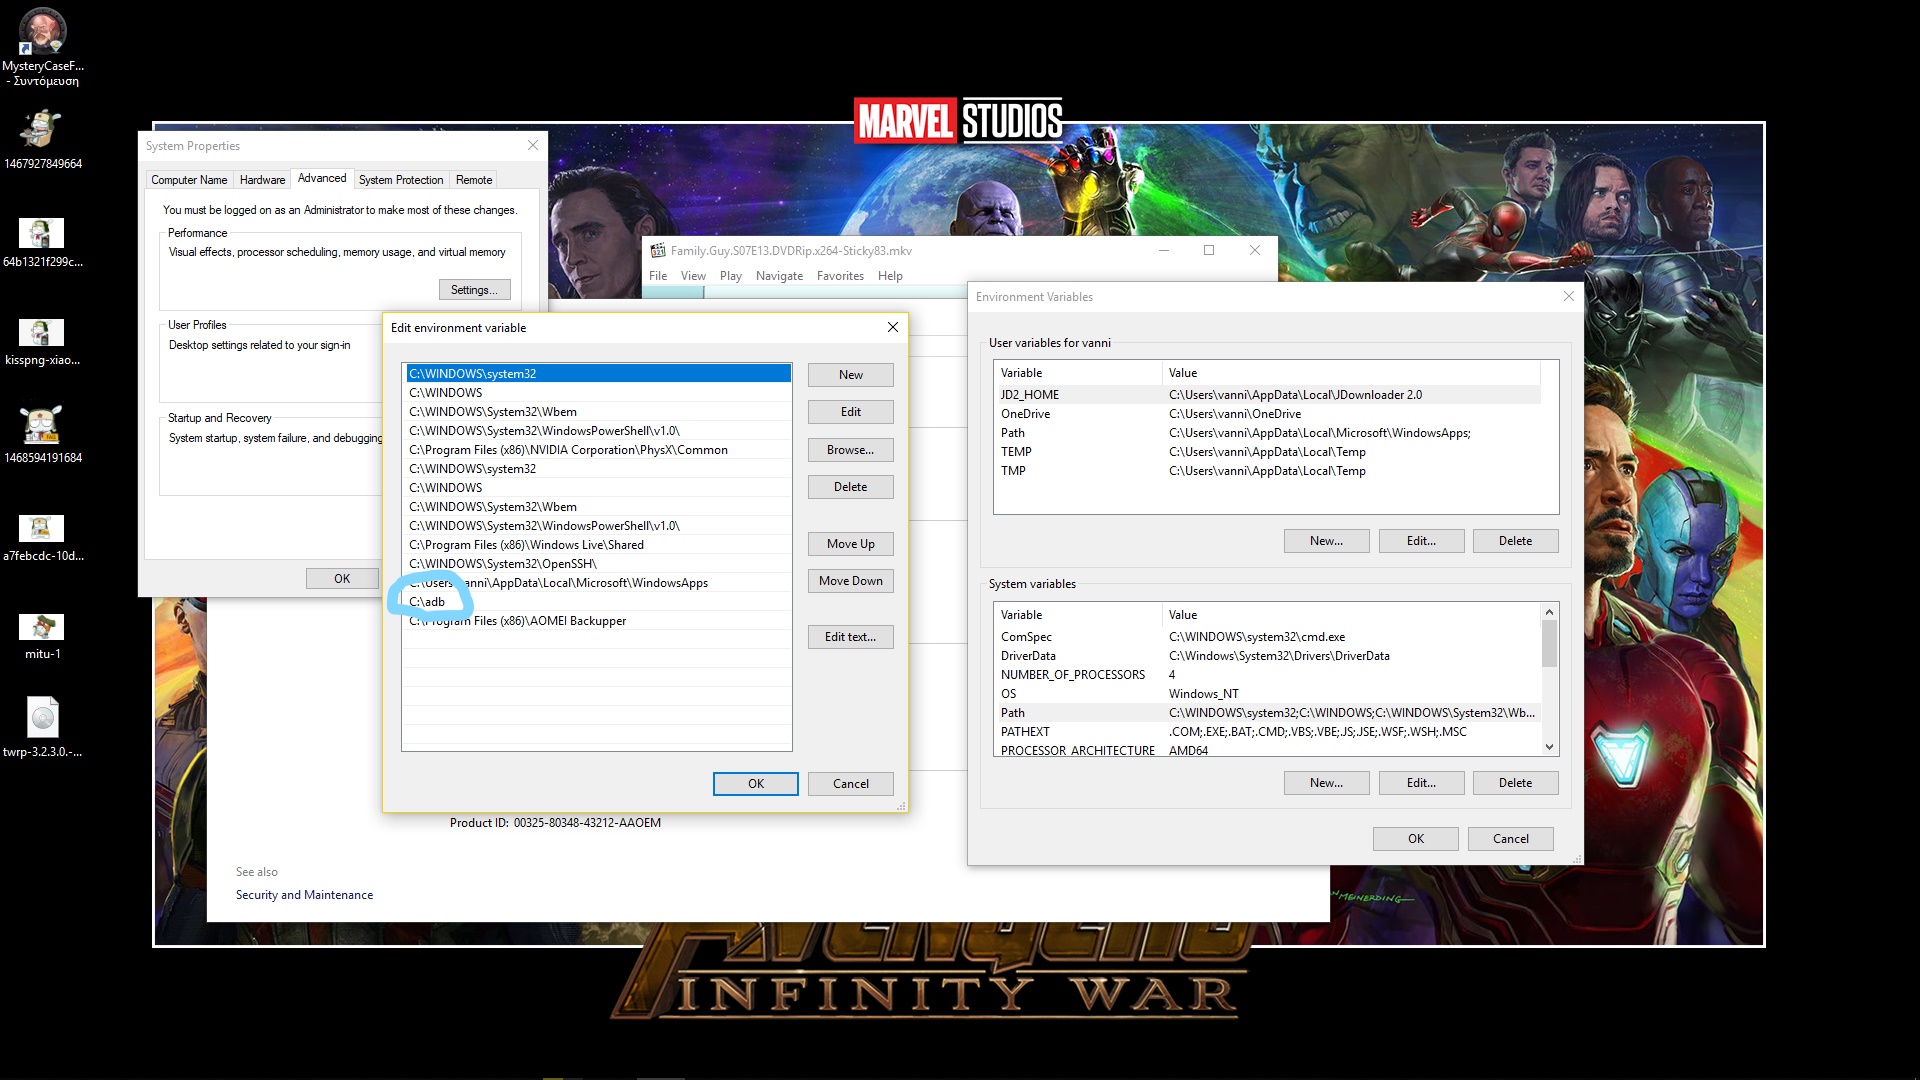Select the 1467927849664 desktop icon
This screenshot has height=1080, width=1920.
pyautogui.click(x=42, y=130)
